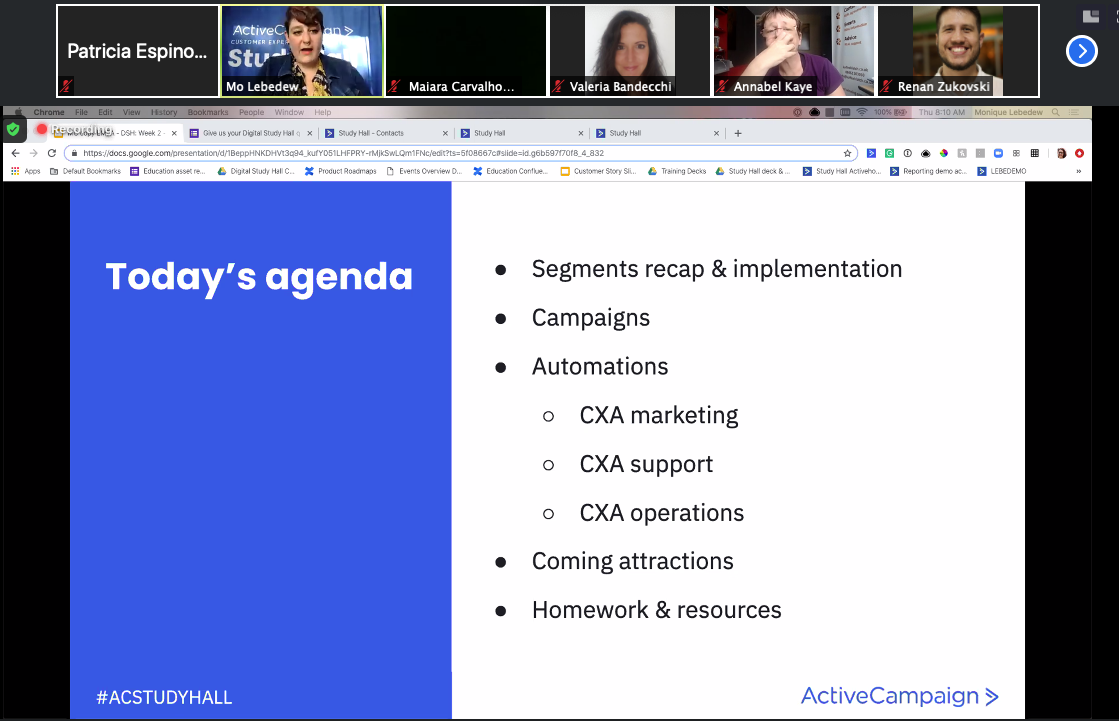
Task: Open Spotlight search in menu bar
Action: [1055, 112]
